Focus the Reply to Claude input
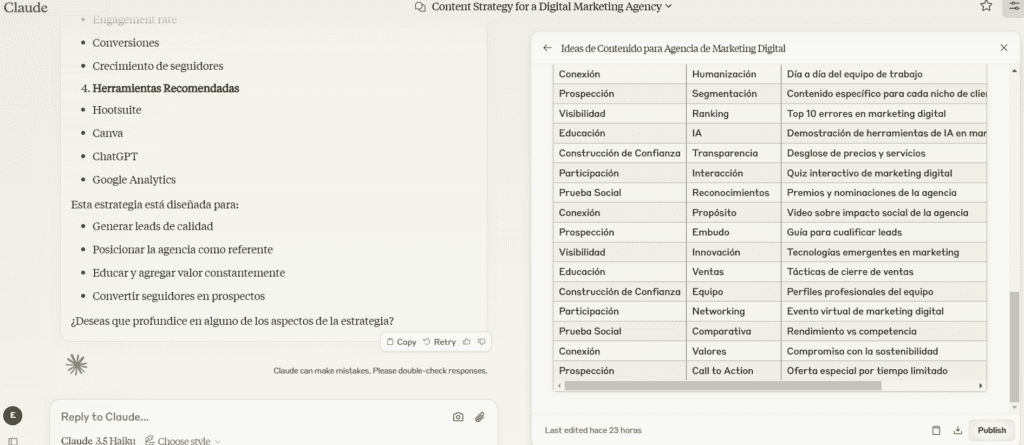This screenshot has width=1024, height=445. [x=248, y=417]
